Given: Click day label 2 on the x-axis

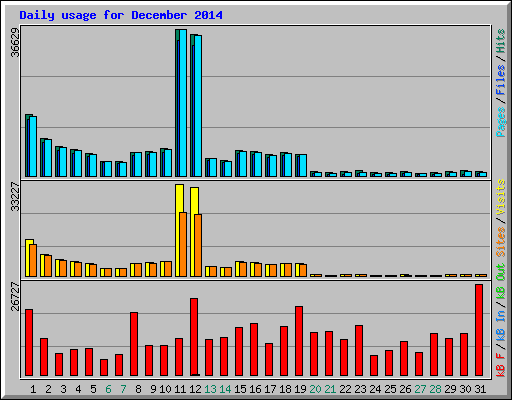Looking at the screenshot, I should tap(48, 389).
